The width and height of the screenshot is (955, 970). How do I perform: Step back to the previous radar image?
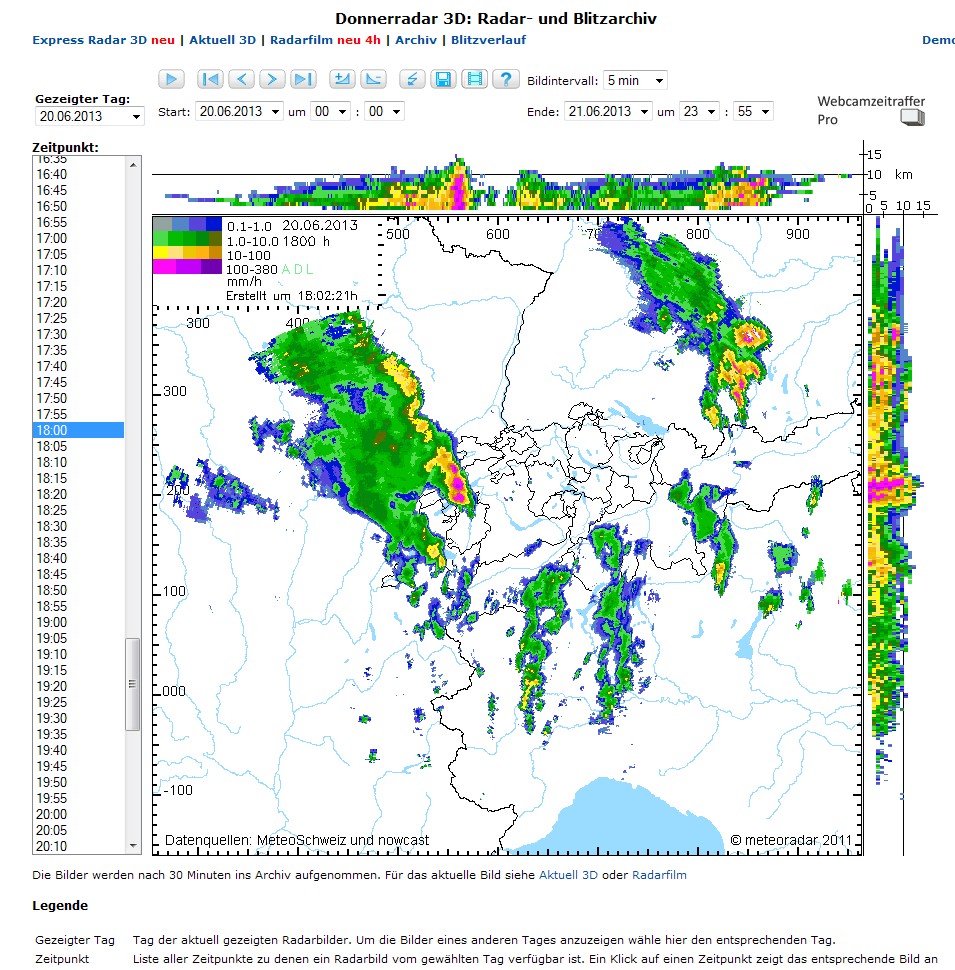pyautogui.click(x=241, y=79)
